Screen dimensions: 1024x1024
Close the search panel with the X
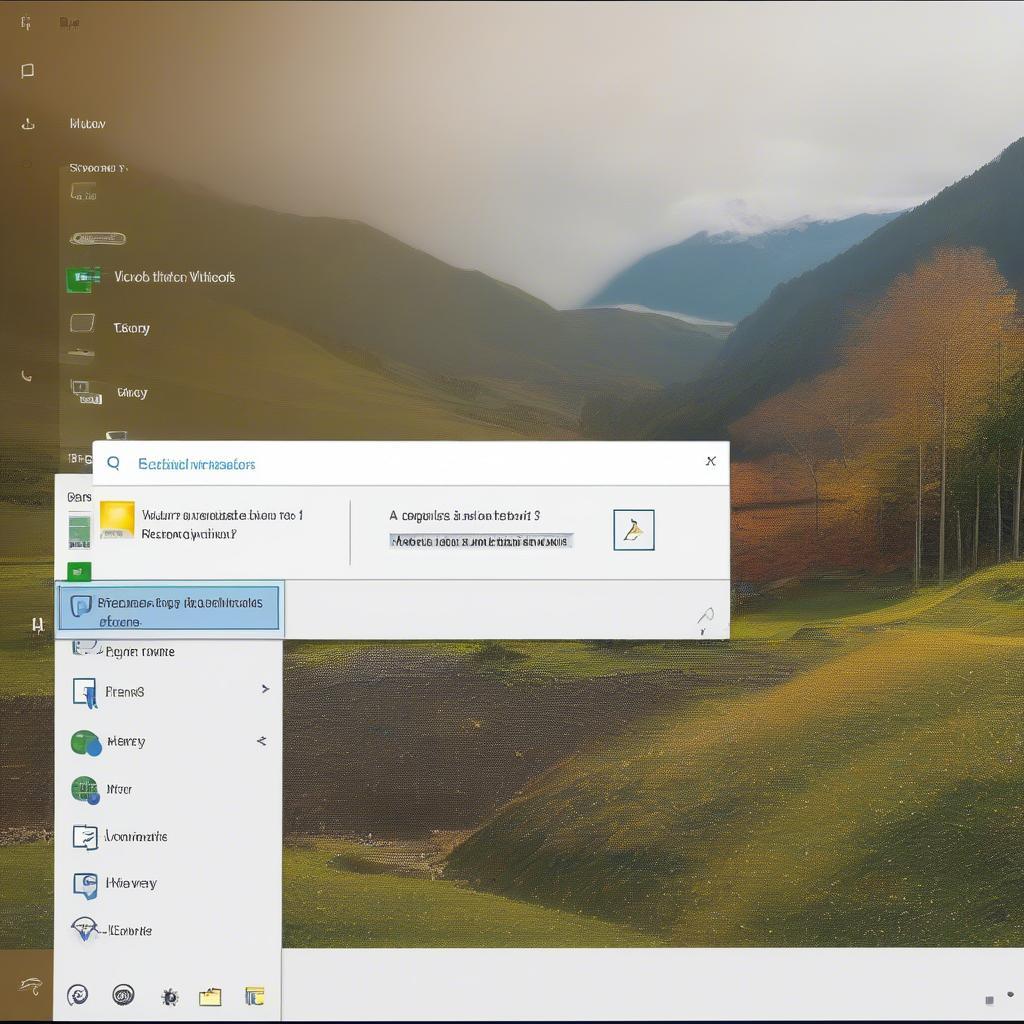[711, 461]
